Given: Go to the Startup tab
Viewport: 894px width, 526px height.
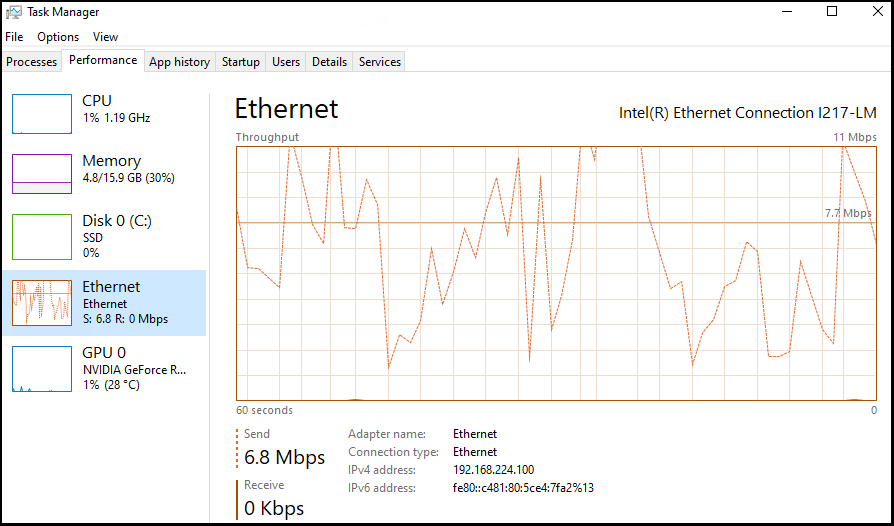Looking at the screenshot, I should click(241, 62).
